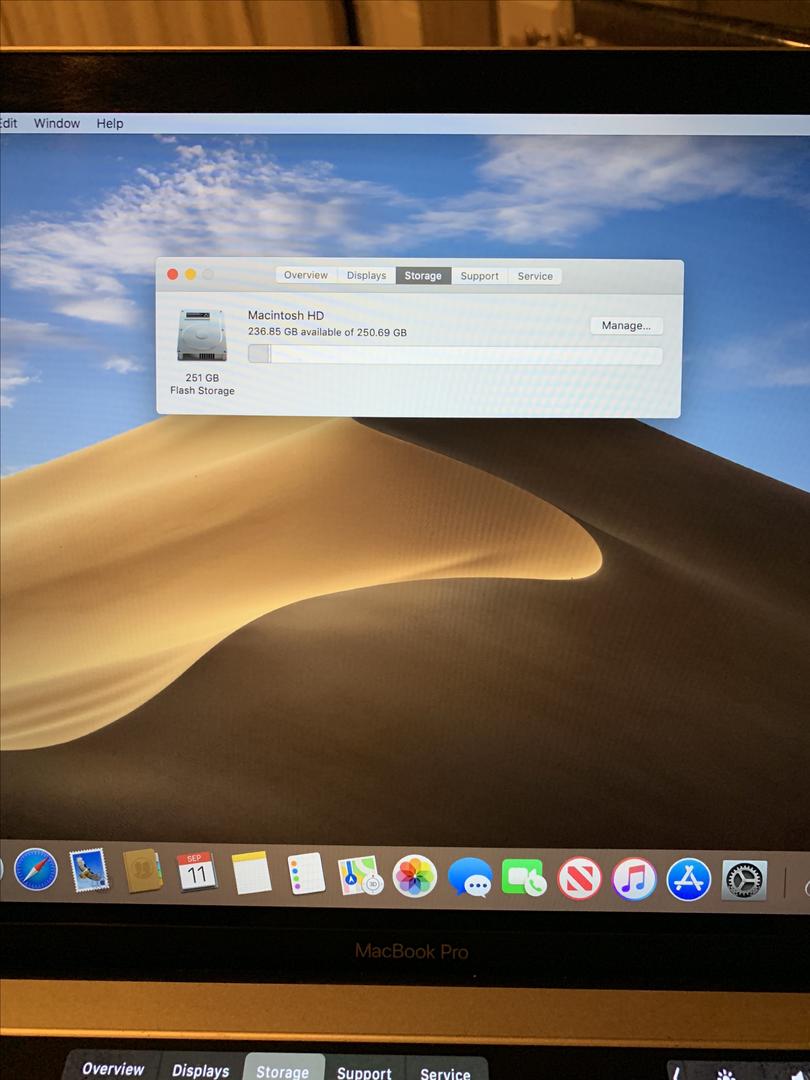The width and height of the screenshot is (810, 1080).
Task: Launch the FaceTime app
Action: pyautogui.click(x=523, y=878)
